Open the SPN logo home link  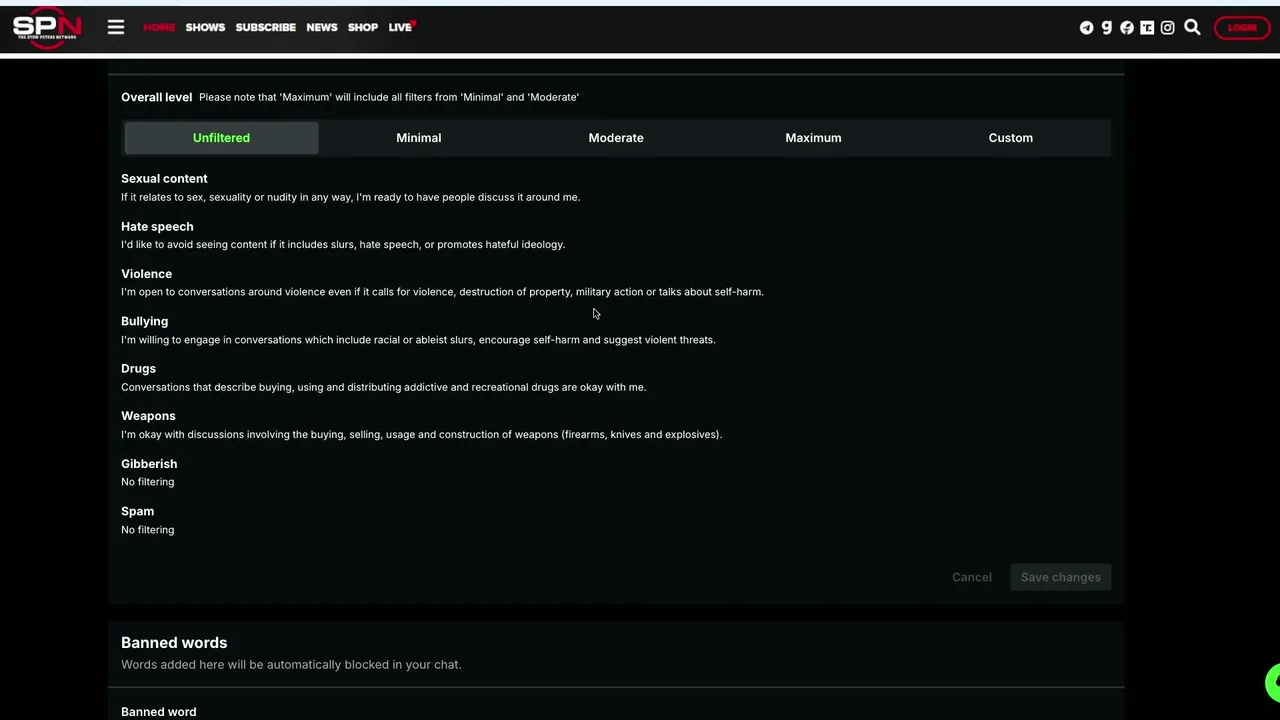click(x=47, y=27)
